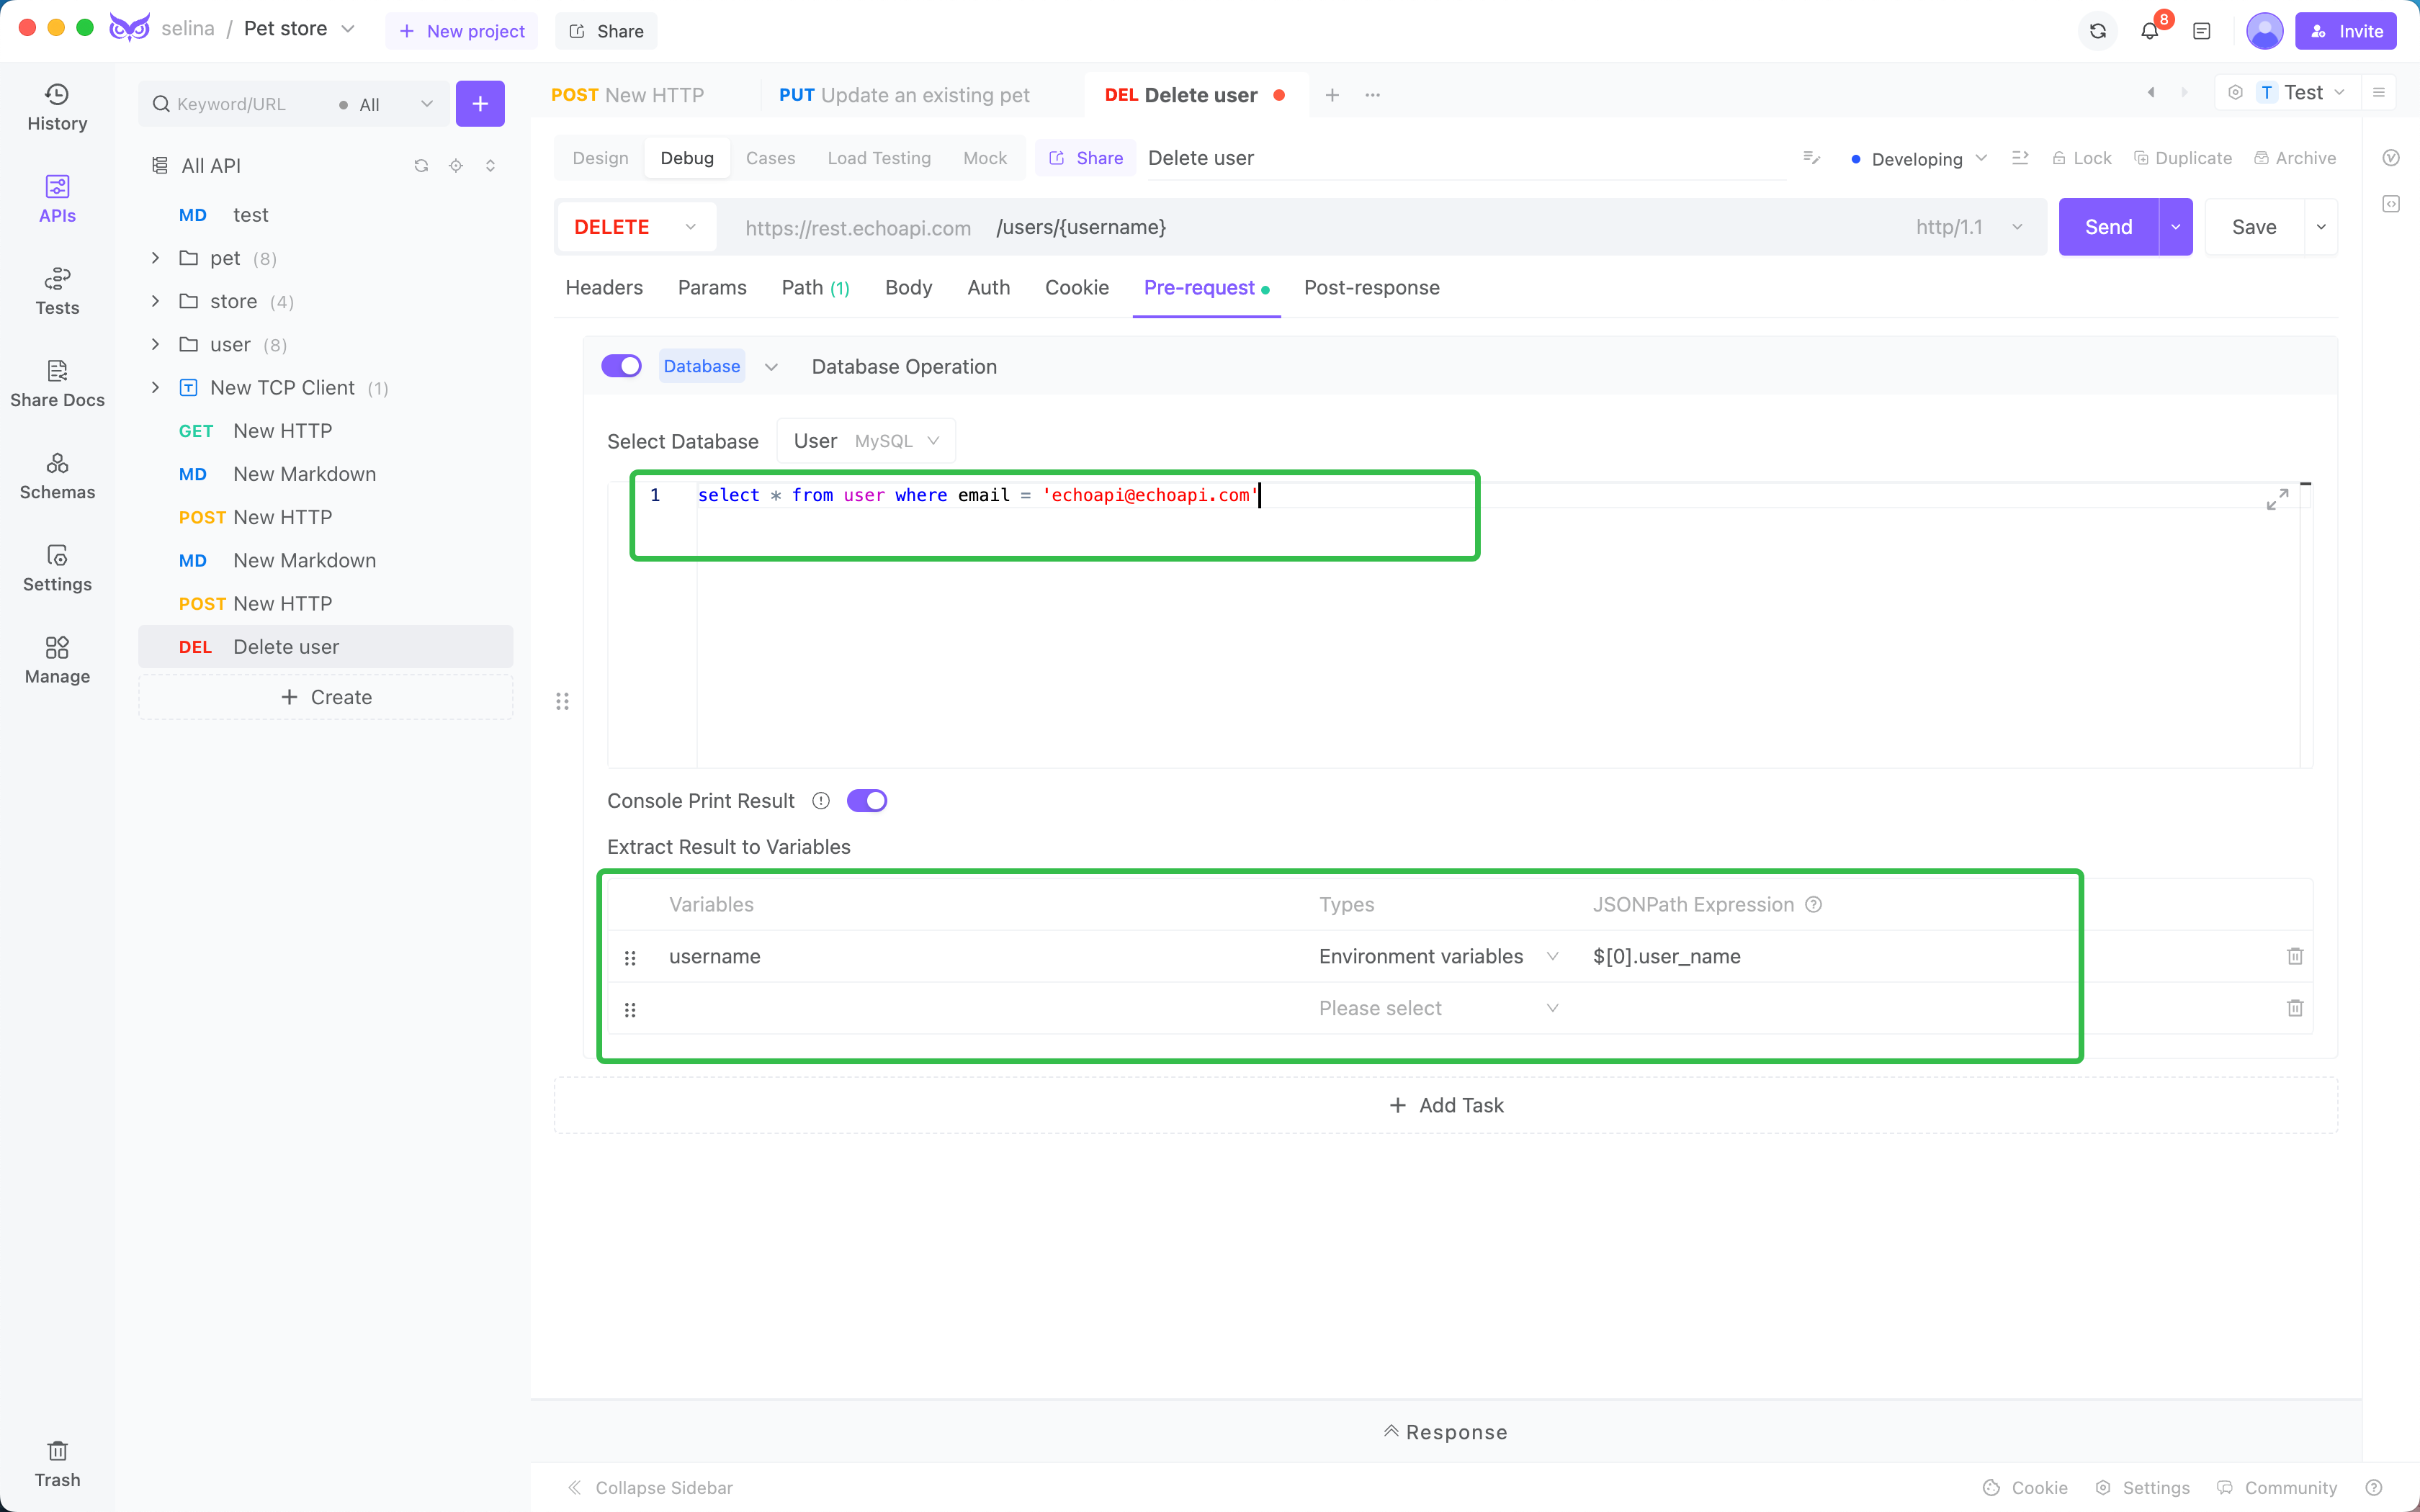Click the Send button to execute request
The width and height of the screenshot is (2420, 1512).
[2108, 227]
